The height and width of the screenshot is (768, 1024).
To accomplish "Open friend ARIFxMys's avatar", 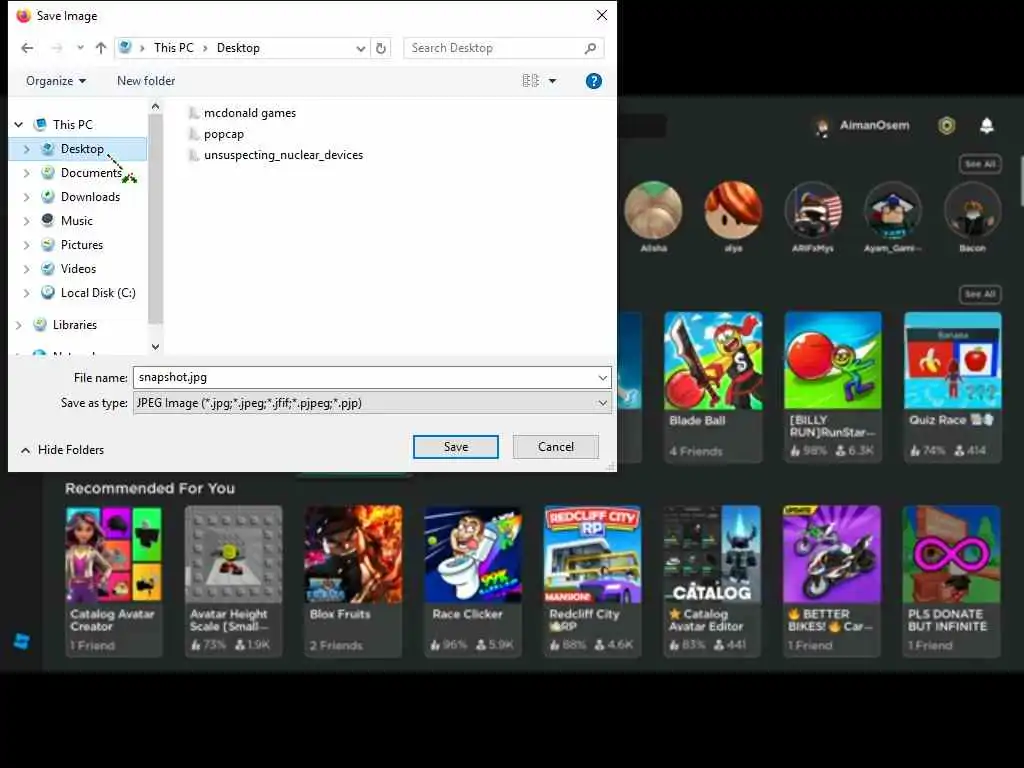I will pos(813,210).
